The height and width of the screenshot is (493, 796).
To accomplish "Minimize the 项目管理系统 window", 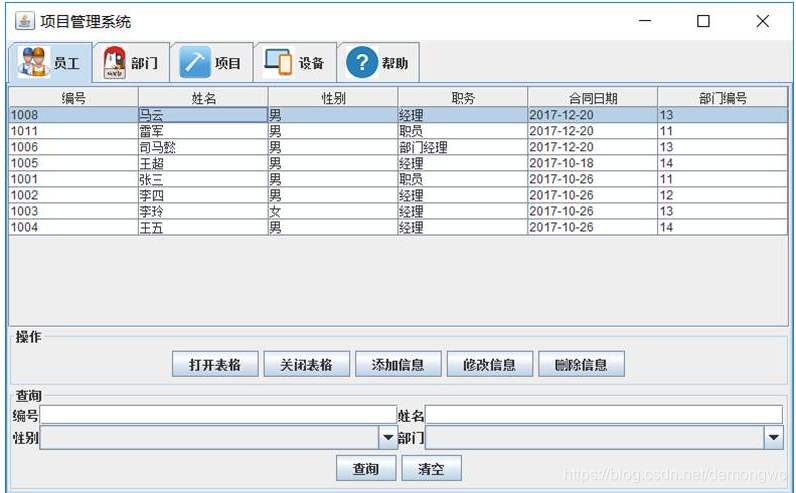I will click(645, 21).
